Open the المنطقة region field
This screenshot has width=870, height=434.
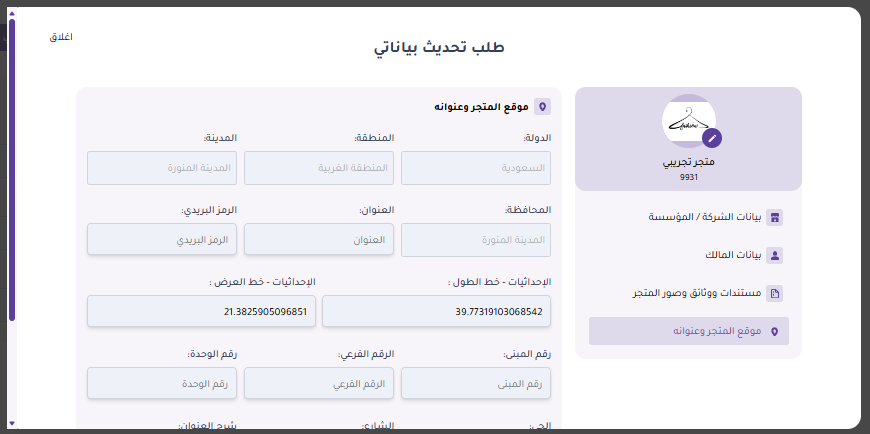point(319,168)
